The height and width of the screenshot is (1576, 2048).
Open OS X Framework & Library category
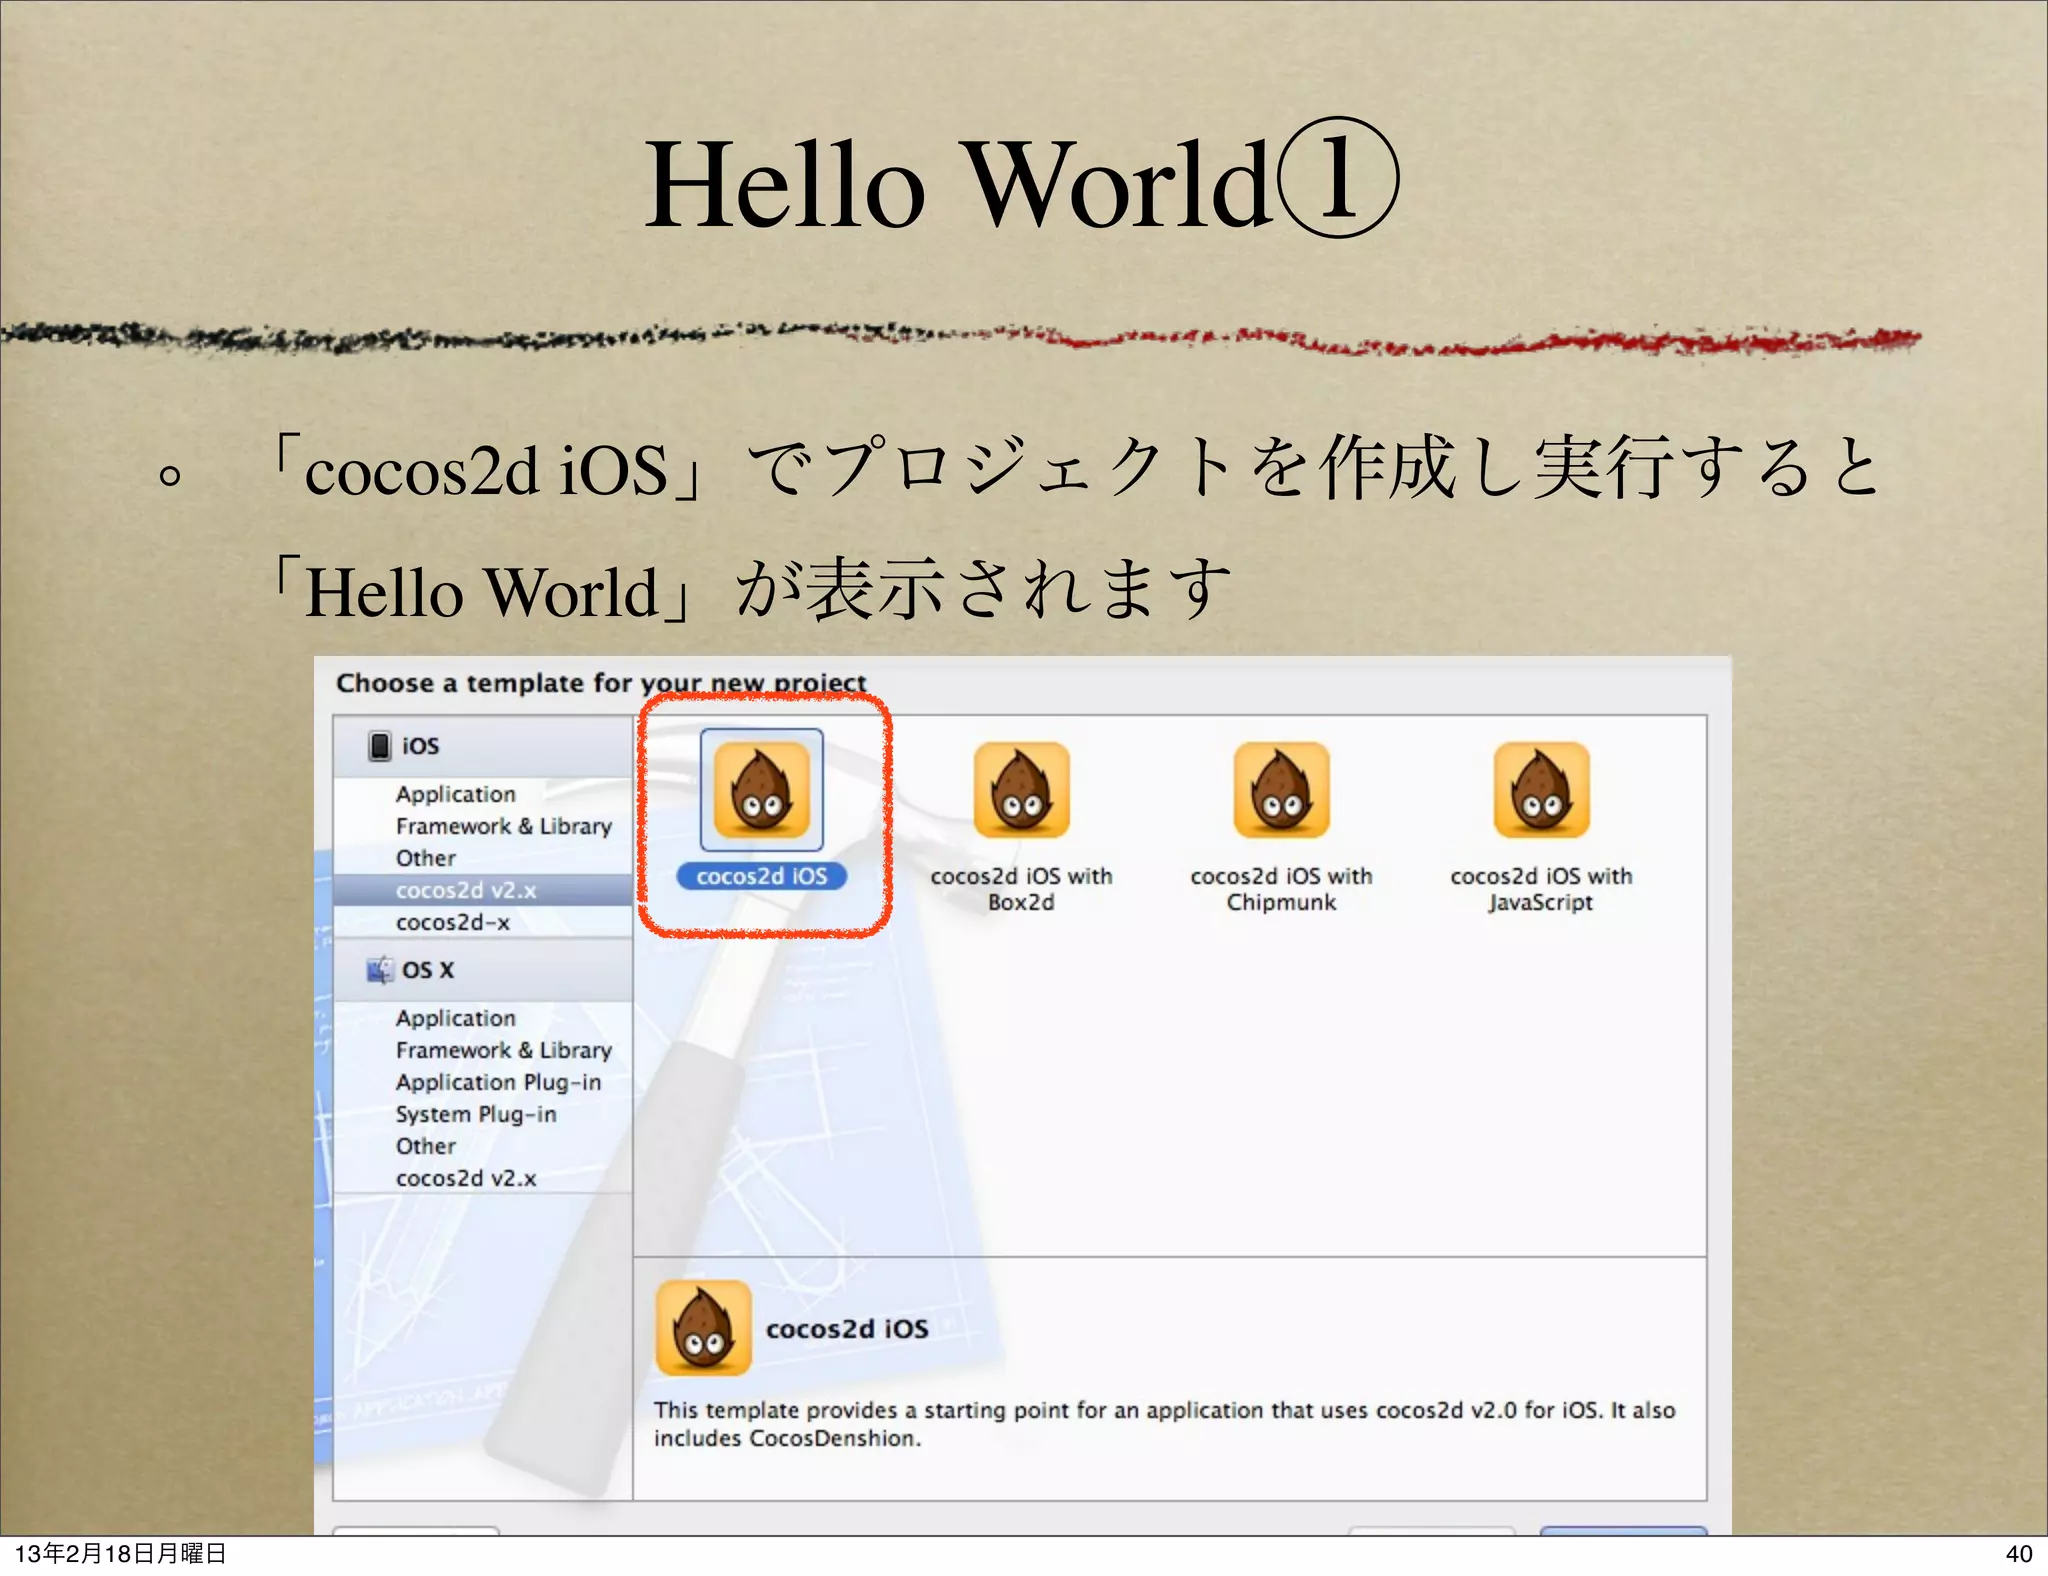[x=504, y=1050]
